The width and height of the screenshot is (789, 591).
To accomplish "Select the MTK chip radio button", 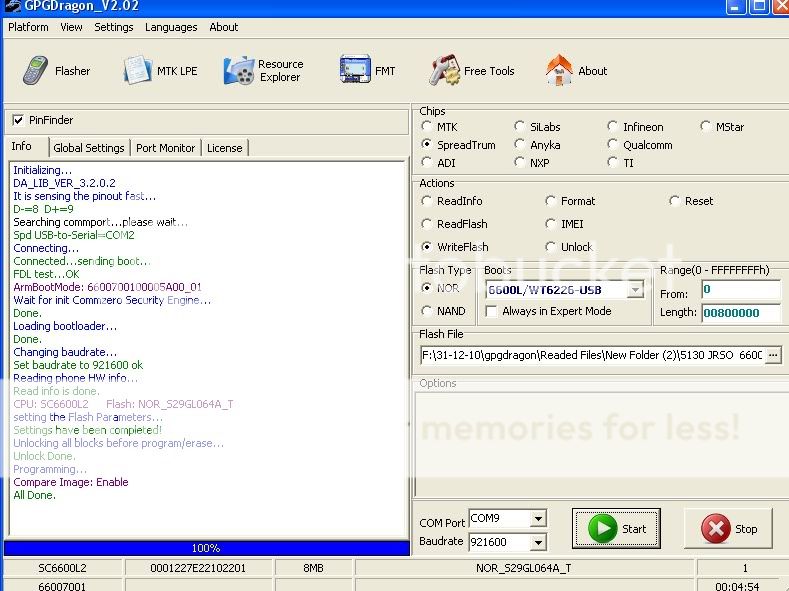I will point(426,126).
